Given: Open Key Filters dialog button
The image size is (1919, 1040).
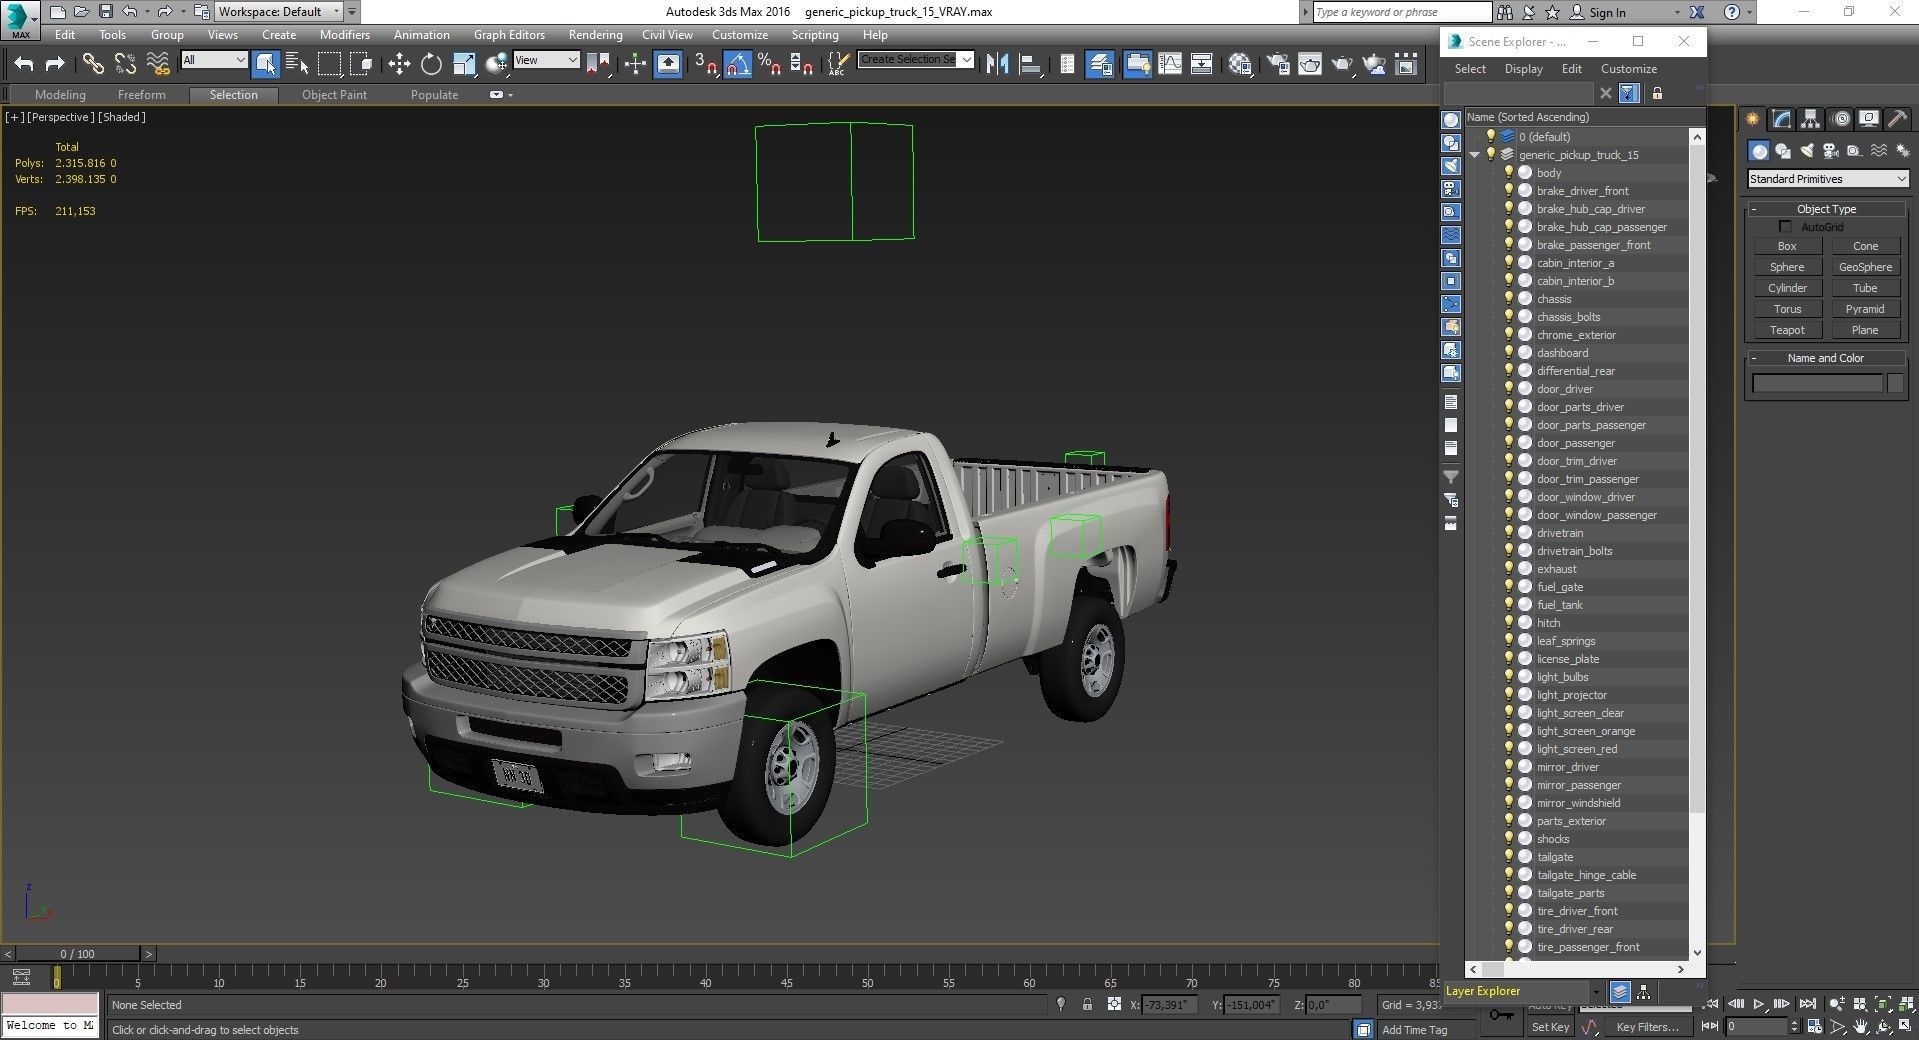Looking at the screenshot, I should pos(1646,1027).
